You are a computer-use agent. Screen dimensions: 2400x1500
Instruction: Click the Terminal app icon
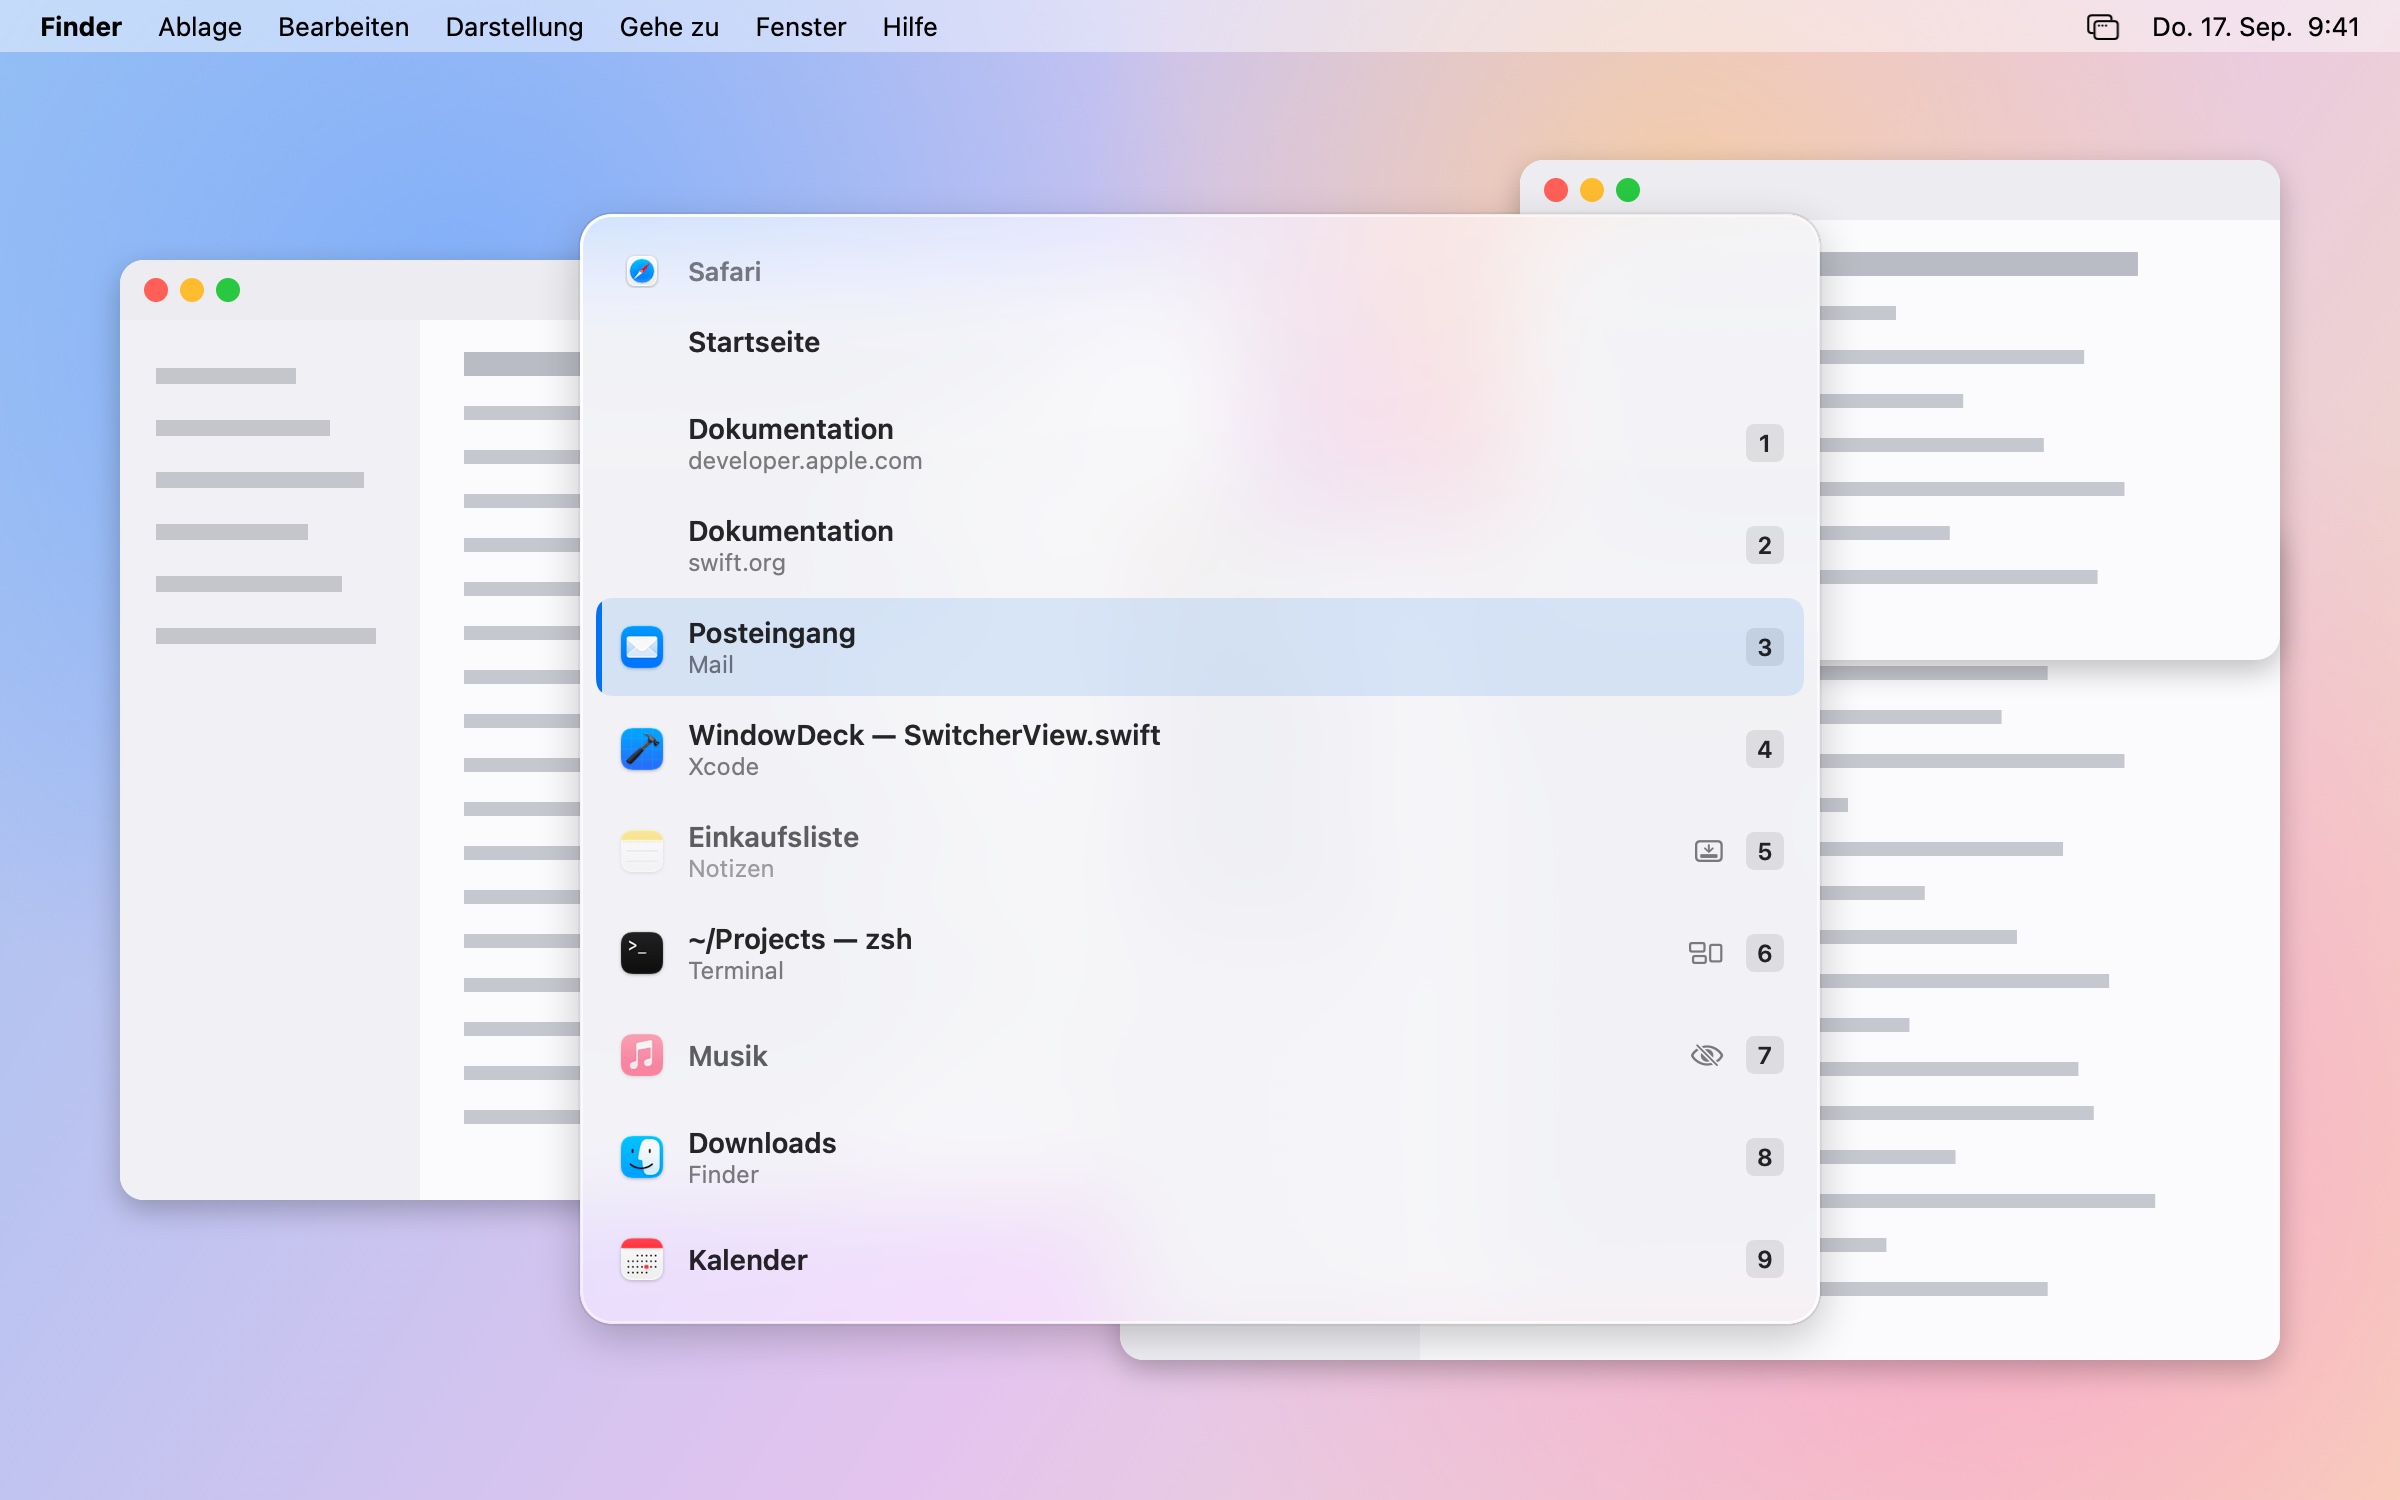pos(641,954)
